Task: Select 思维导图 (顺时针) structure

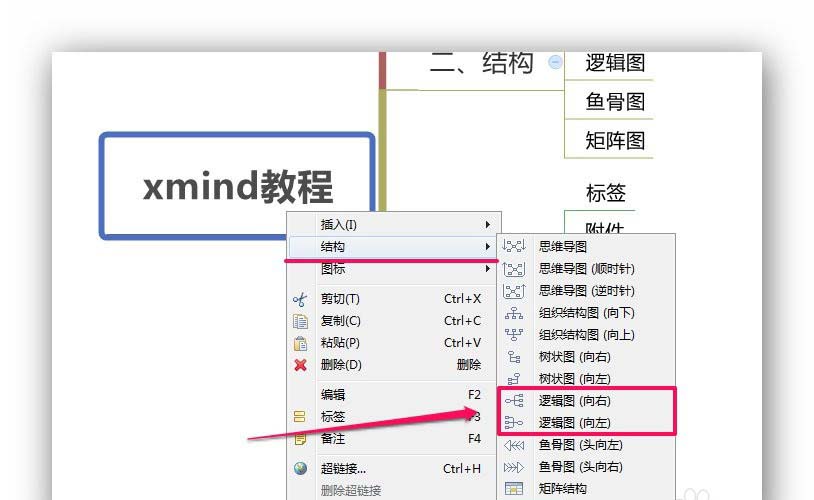Action: tap(587, 268)
